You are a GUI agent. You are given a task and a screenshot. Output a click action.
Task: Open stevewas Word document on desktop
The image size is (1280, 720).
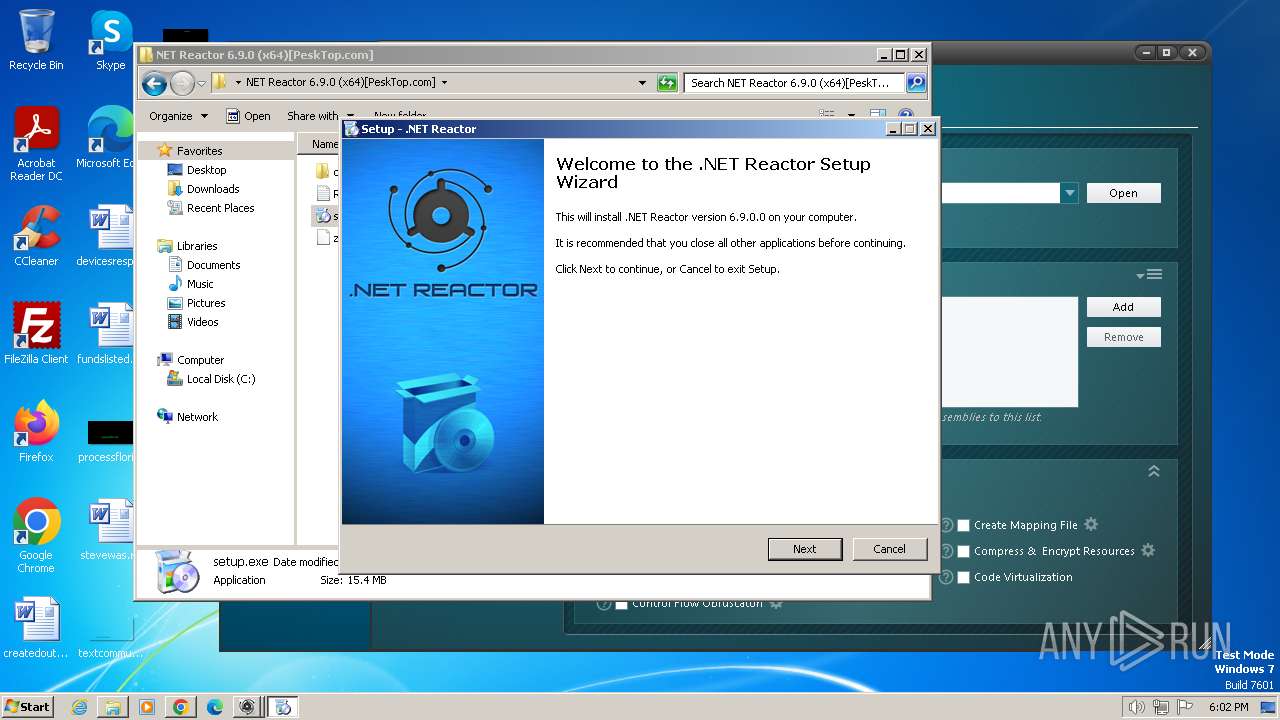coord(108,530)
